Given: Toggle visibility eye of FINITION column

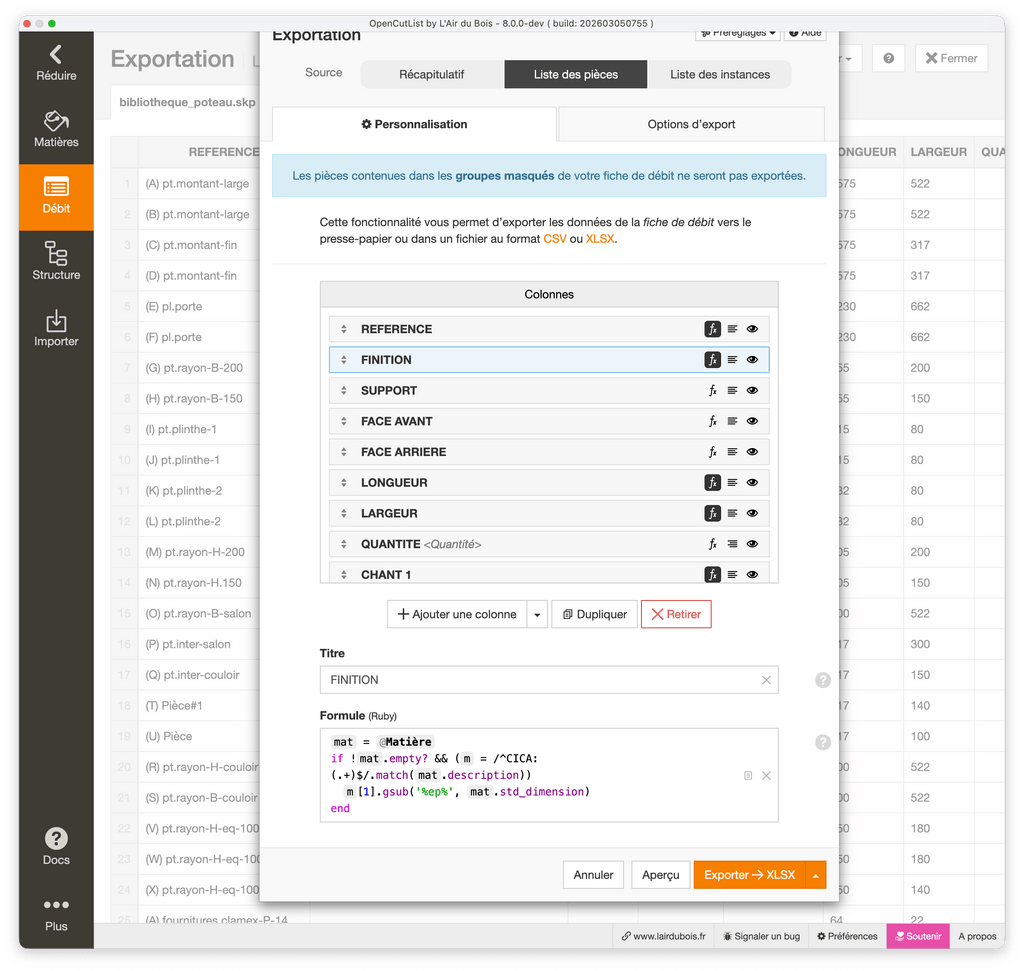Looking at the screenshot, I should tap(752, 360).
